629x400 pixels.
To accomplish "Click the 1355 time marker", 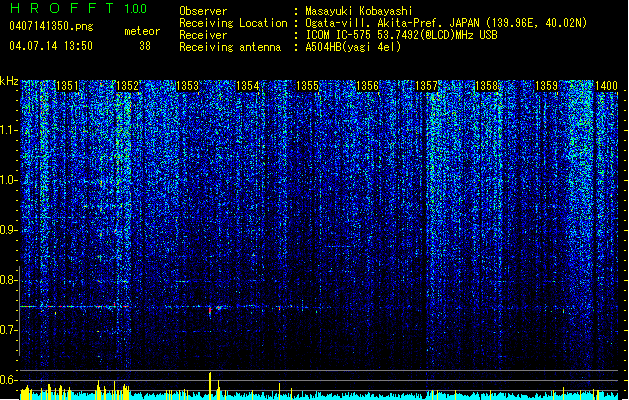I will pyautogui.click(x=307, y=86).
